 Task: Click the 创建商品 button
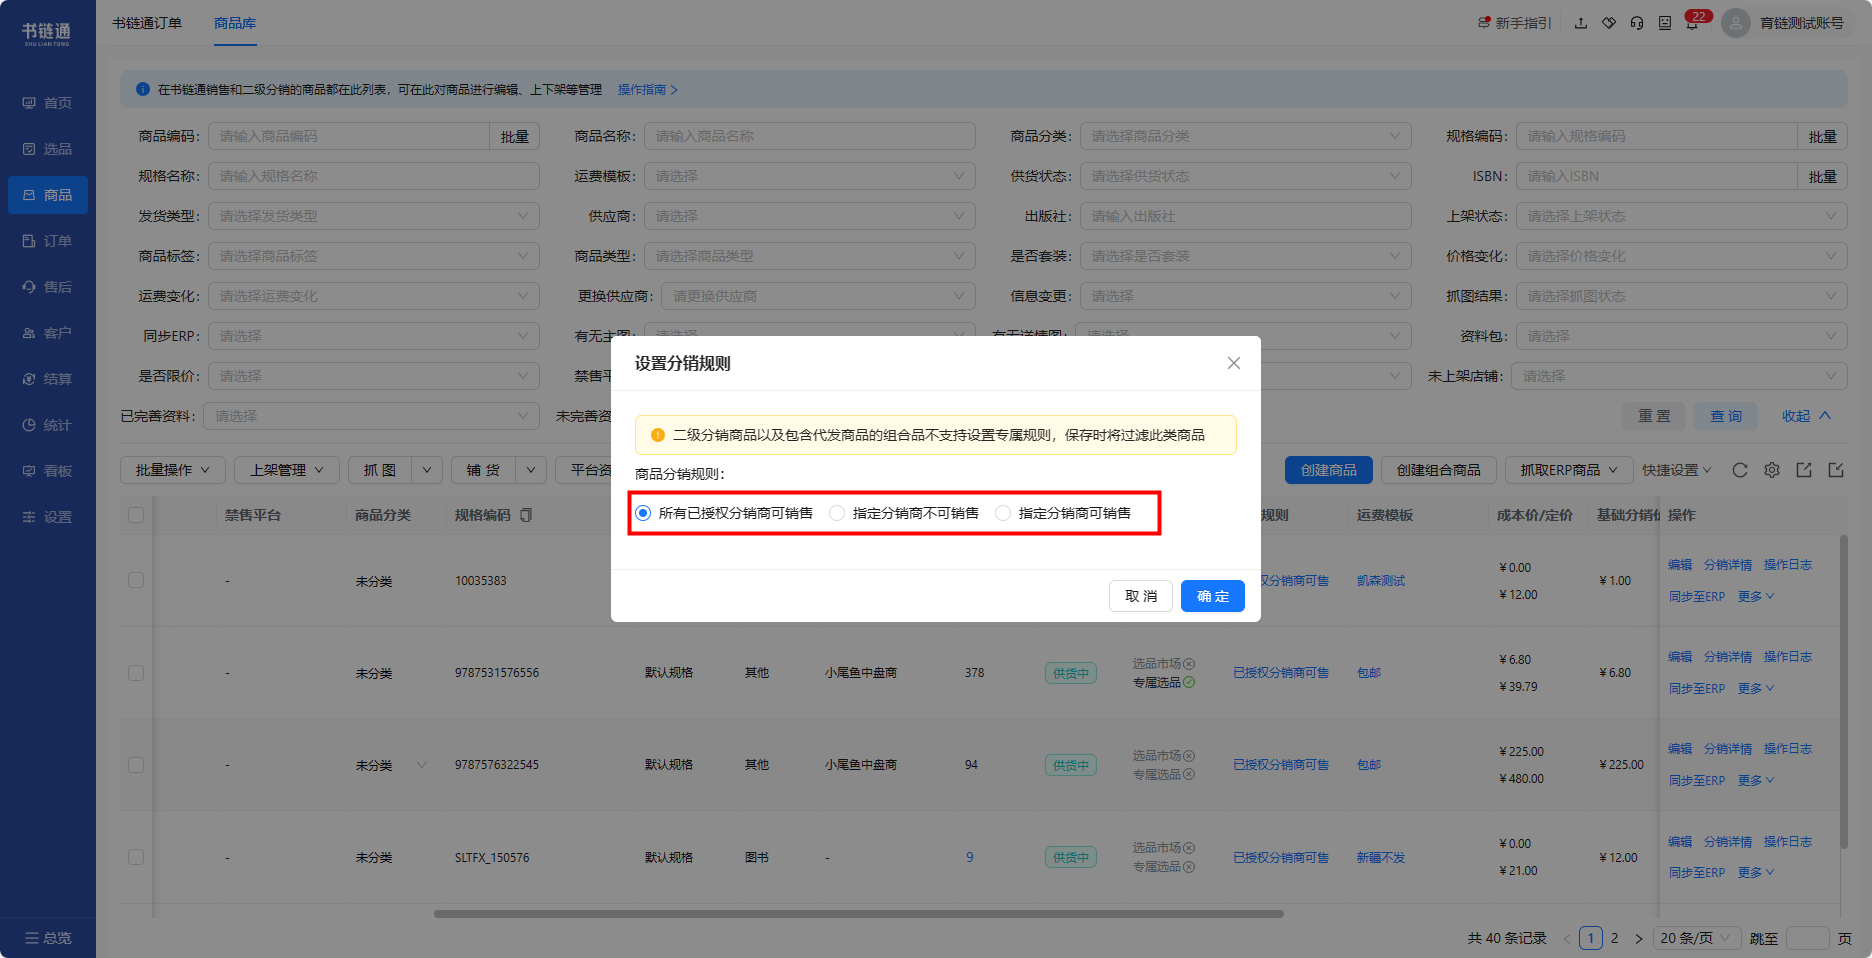click(x=1329, y=470)
